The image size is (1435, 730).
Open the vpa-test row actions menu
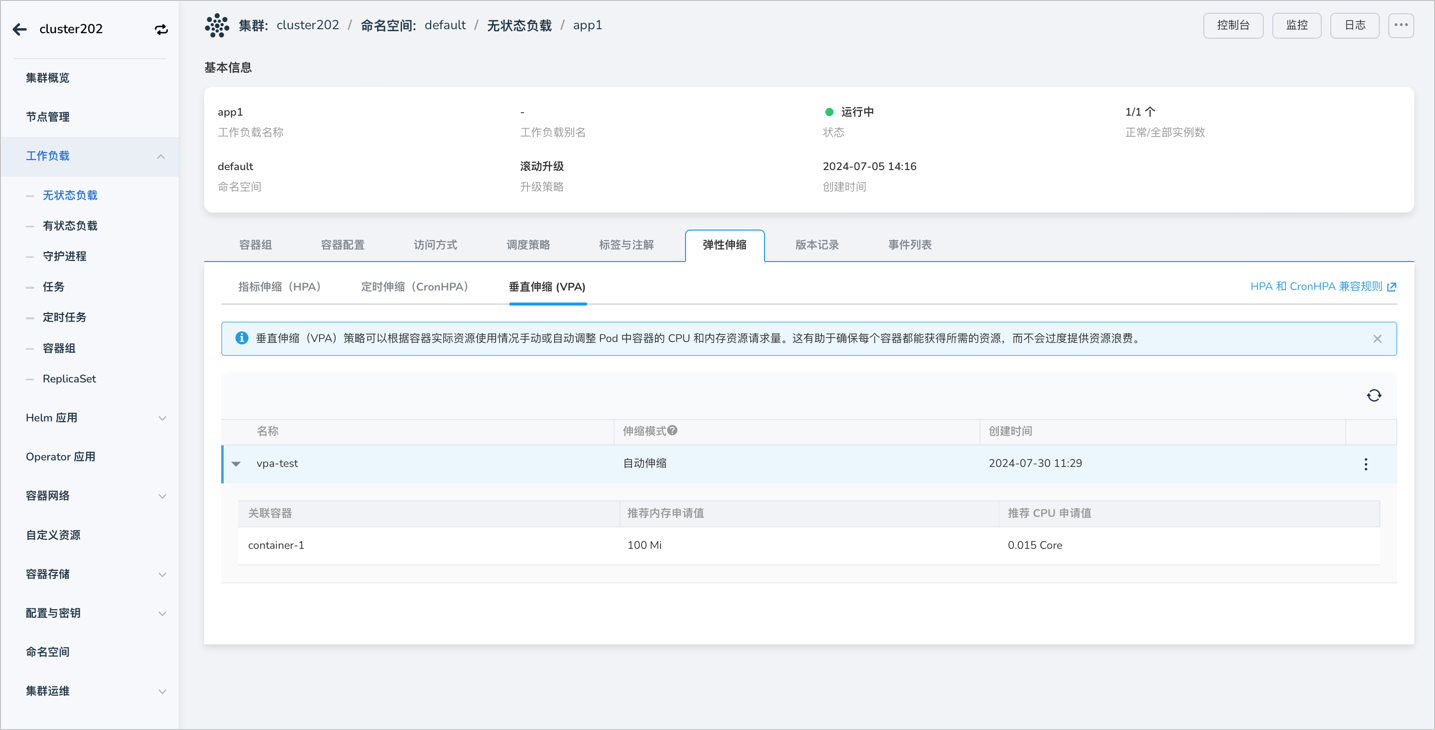[1366, 464]
